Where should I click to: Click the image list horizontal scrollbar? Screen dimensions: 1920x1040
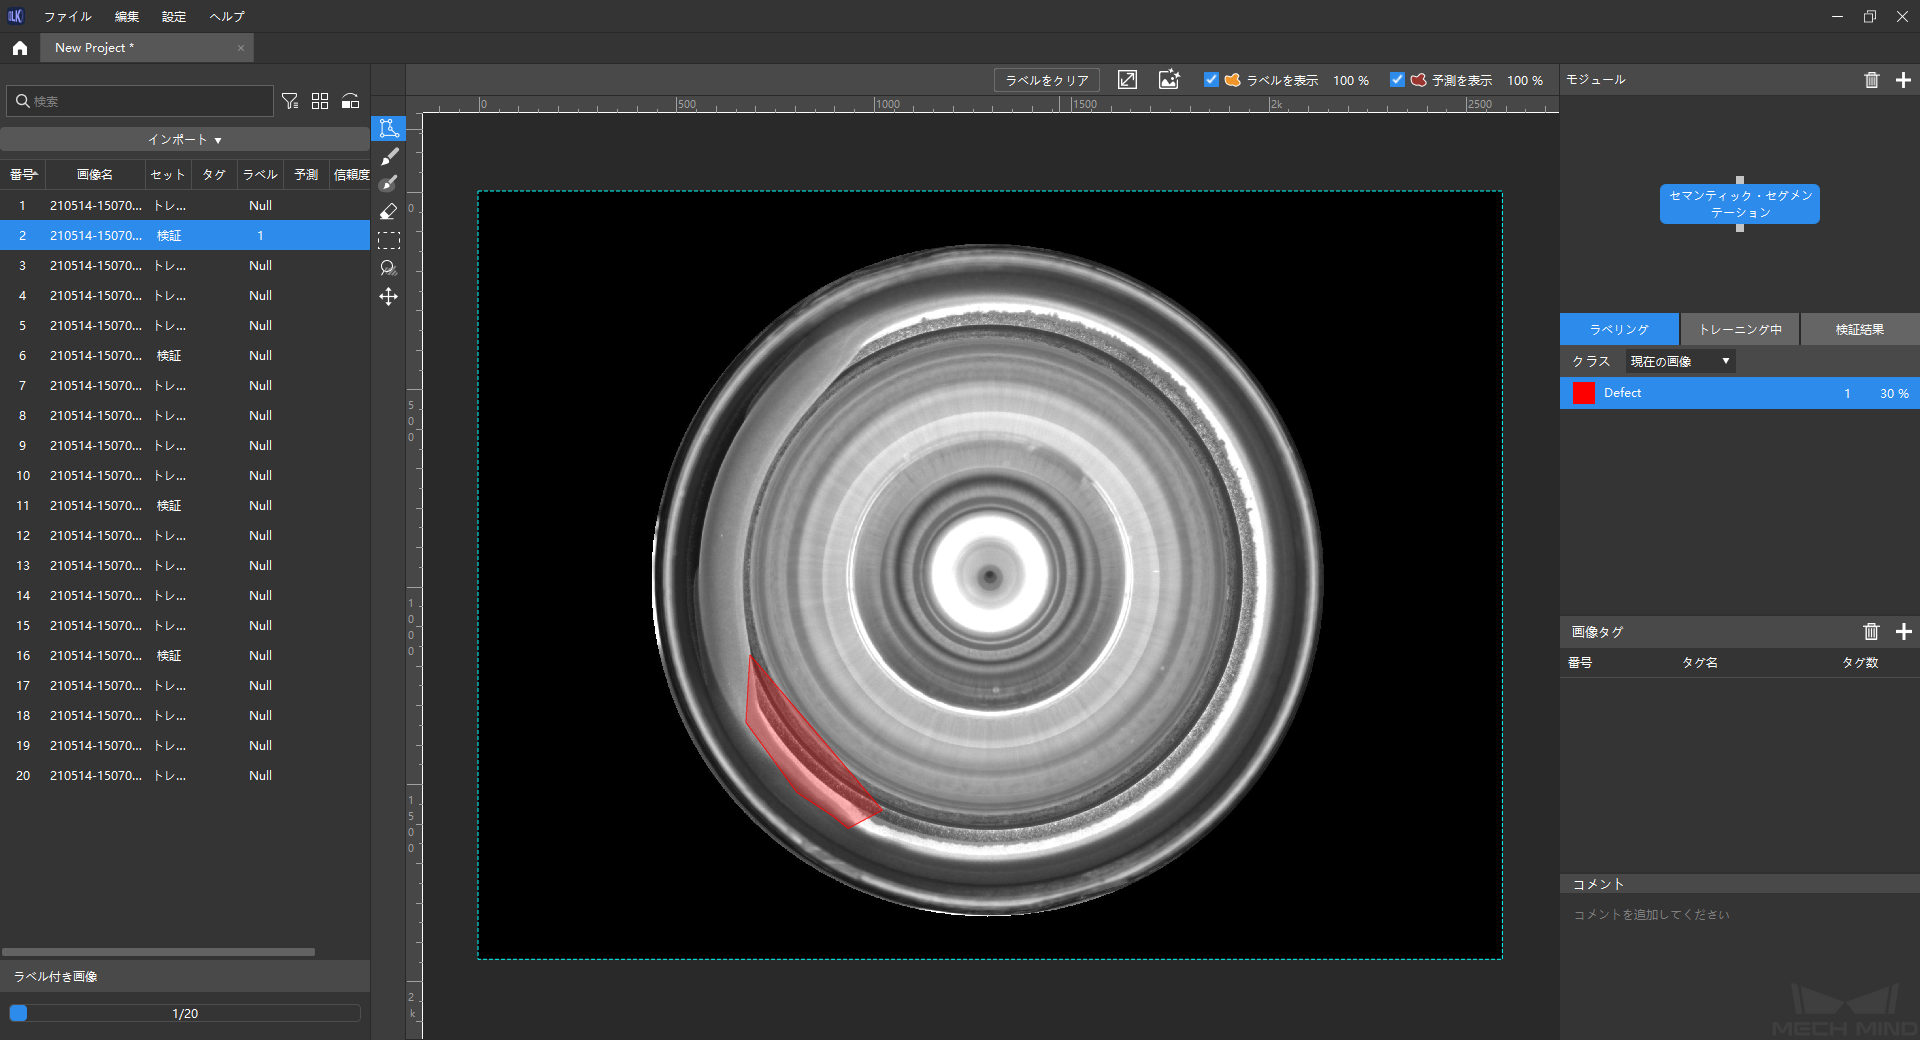click(158, 952)
